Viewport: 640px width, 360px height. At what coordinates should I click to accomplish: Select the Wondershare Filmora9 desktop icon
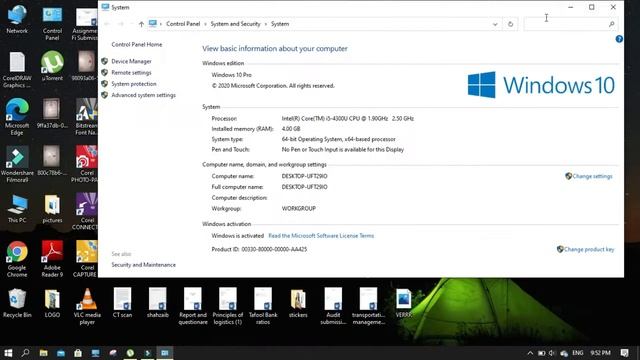(17, 164)
